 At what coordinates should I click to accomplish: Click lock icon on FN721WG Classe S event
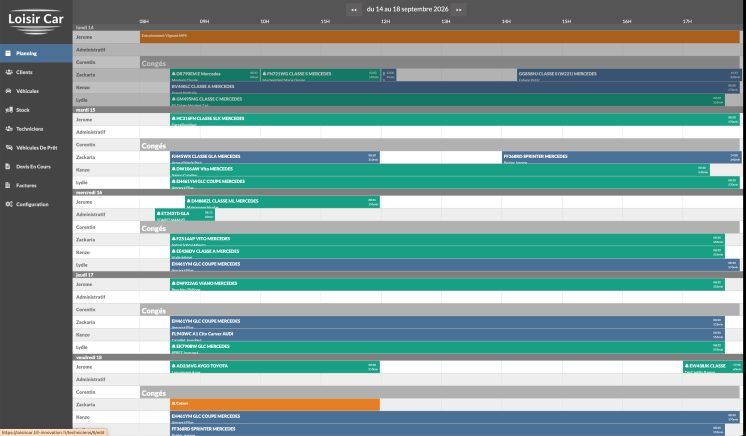pos(264,74)
